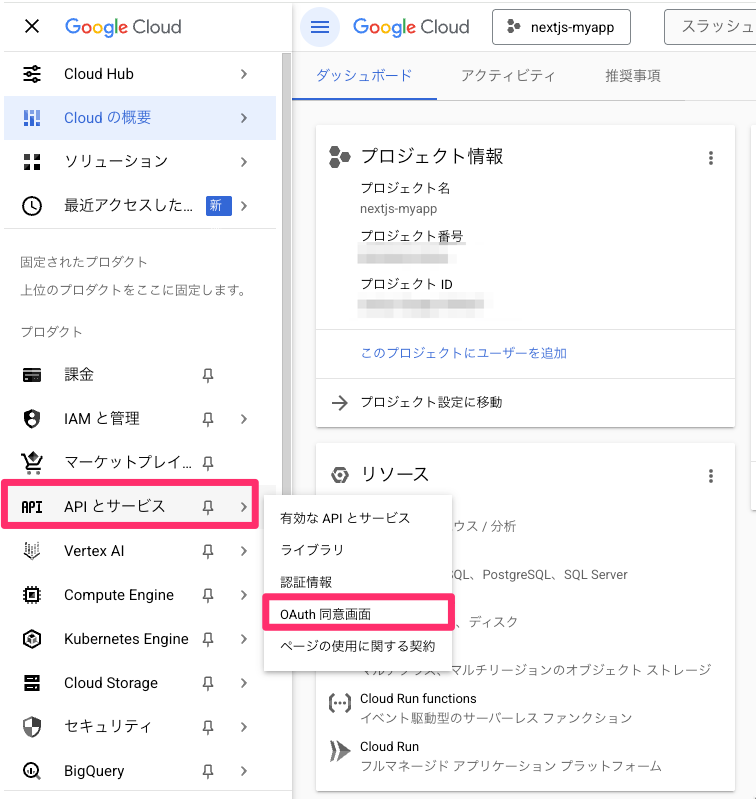Click the Marketplace shopping cart icon
Viewport: 756px width, 799px height.
tap(32, 463)
